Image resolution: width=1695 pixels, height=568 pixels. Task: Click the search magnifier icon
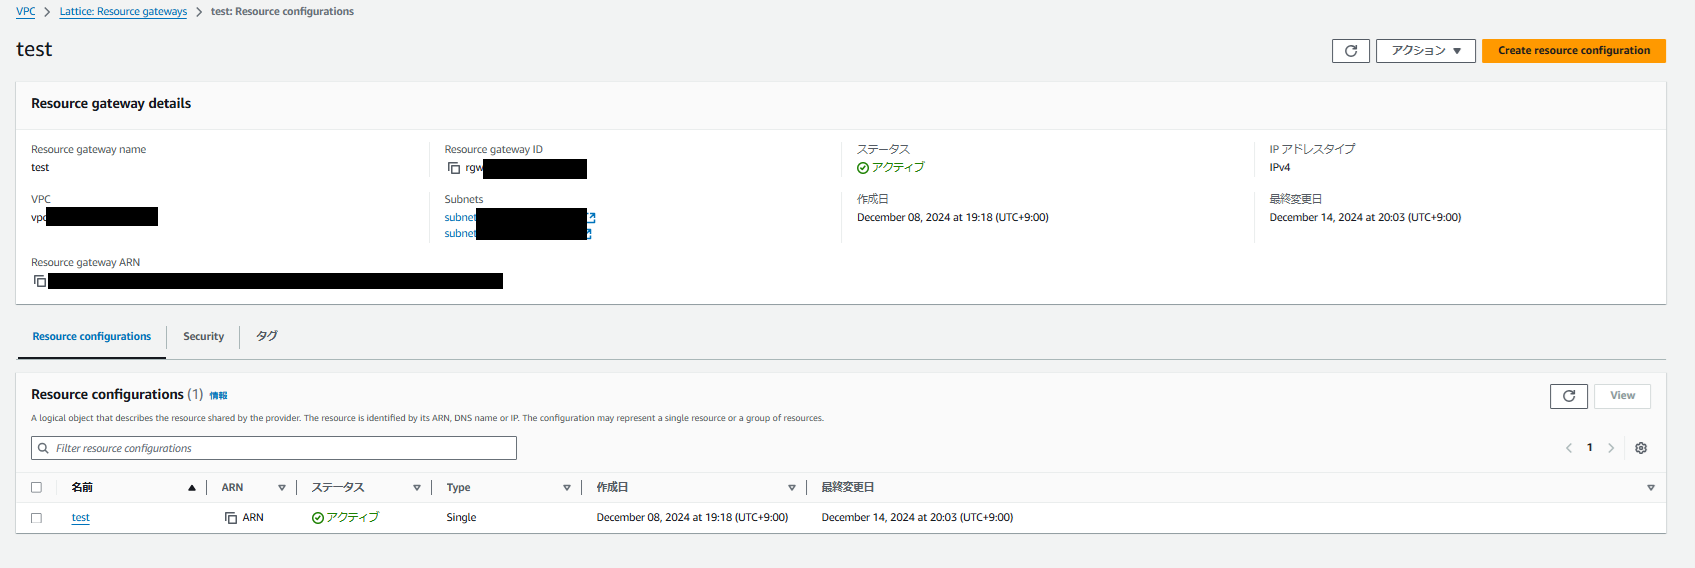pos(43,448)
